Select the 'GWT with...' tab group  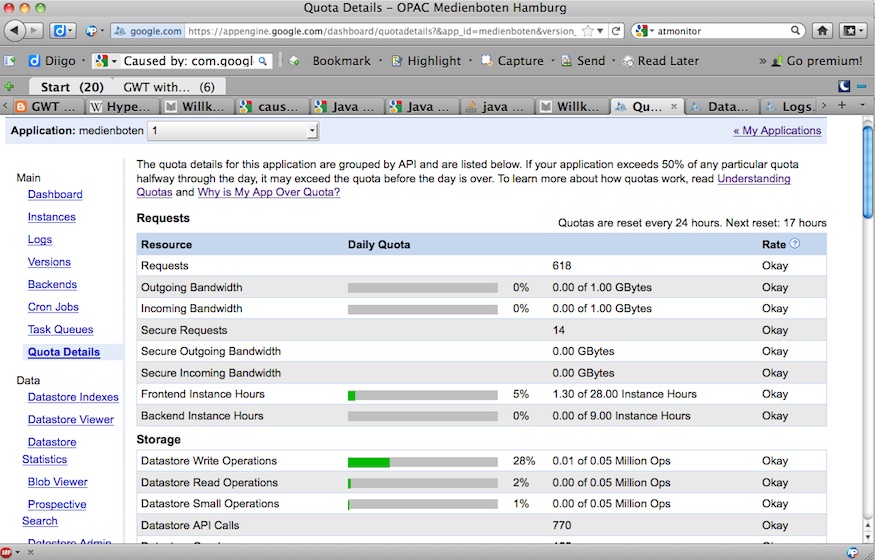pyautogui.click(x=168, y=87)
